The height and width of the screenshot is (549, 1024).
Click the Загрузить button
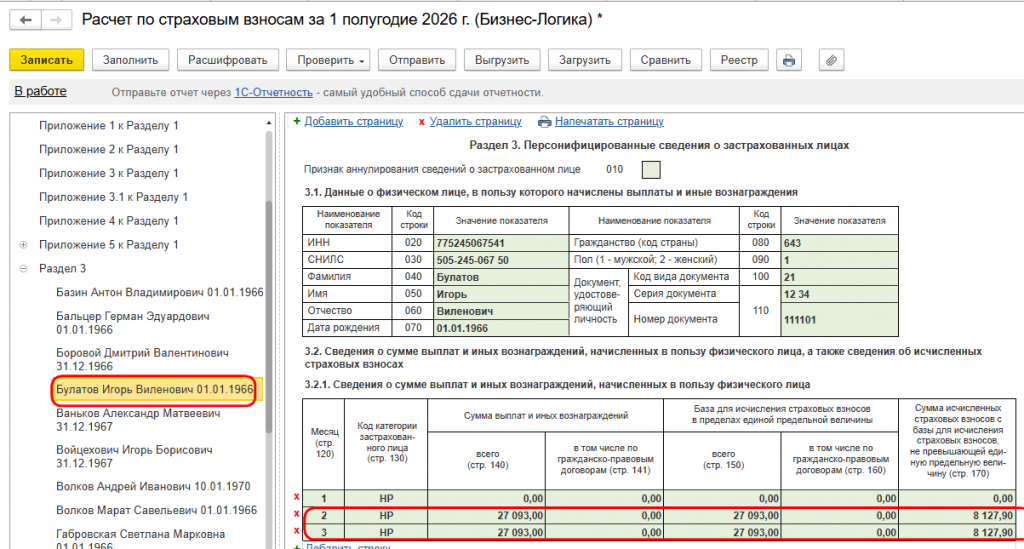pyautogui.click(x=584, y=60)
